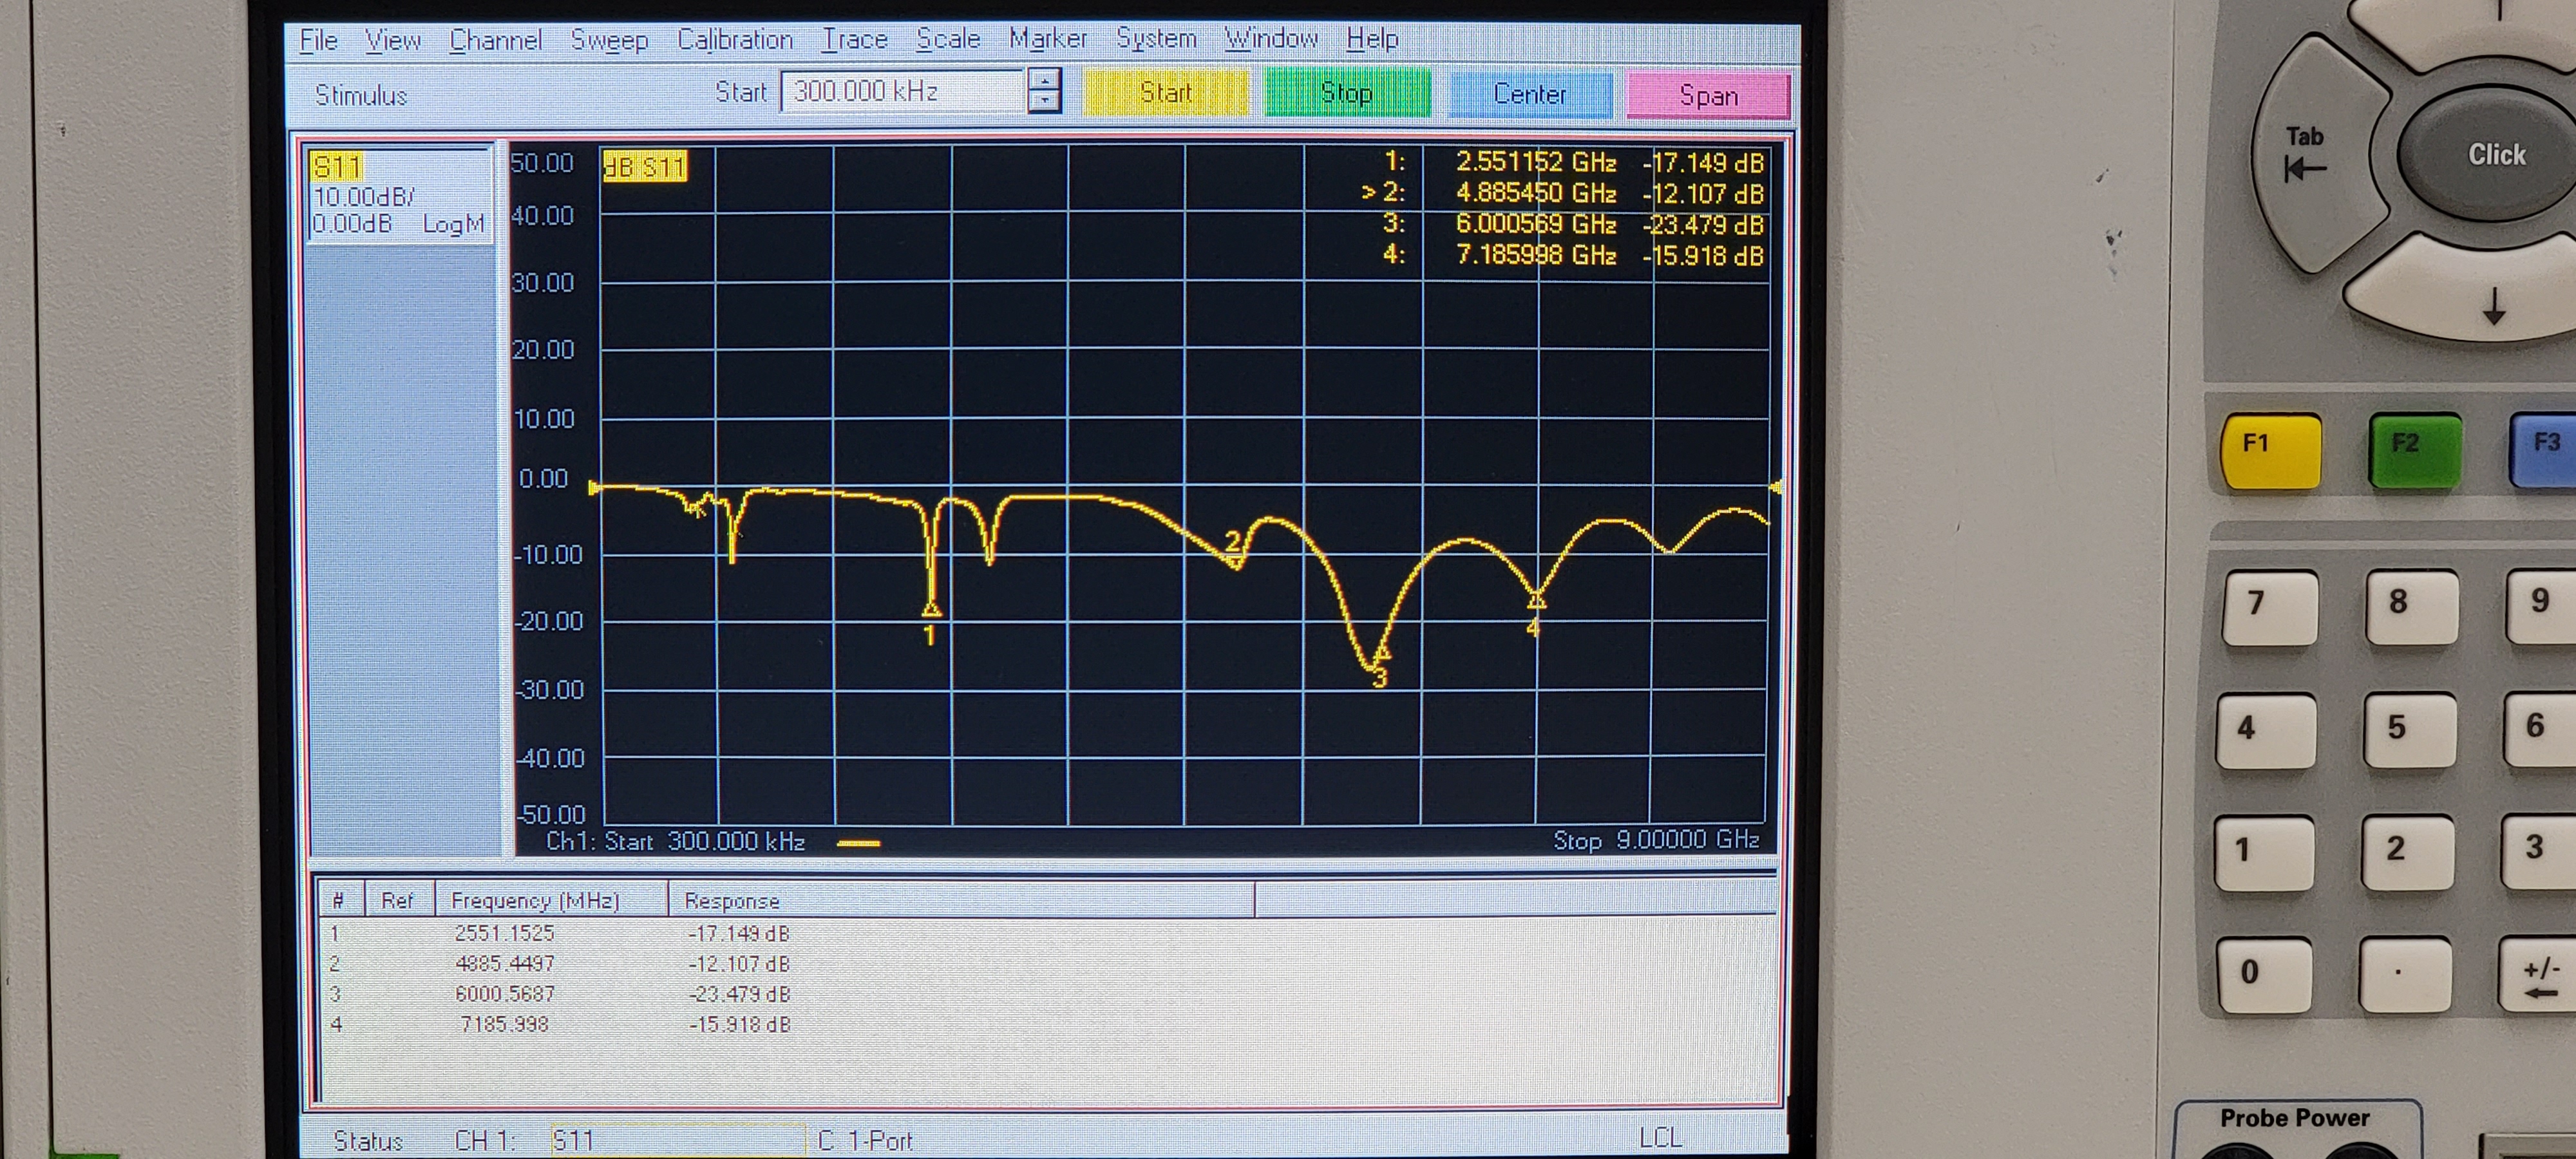Click the green Stop stimulus button
Screen dimensions: 2576x1159
pos(1346,93)
